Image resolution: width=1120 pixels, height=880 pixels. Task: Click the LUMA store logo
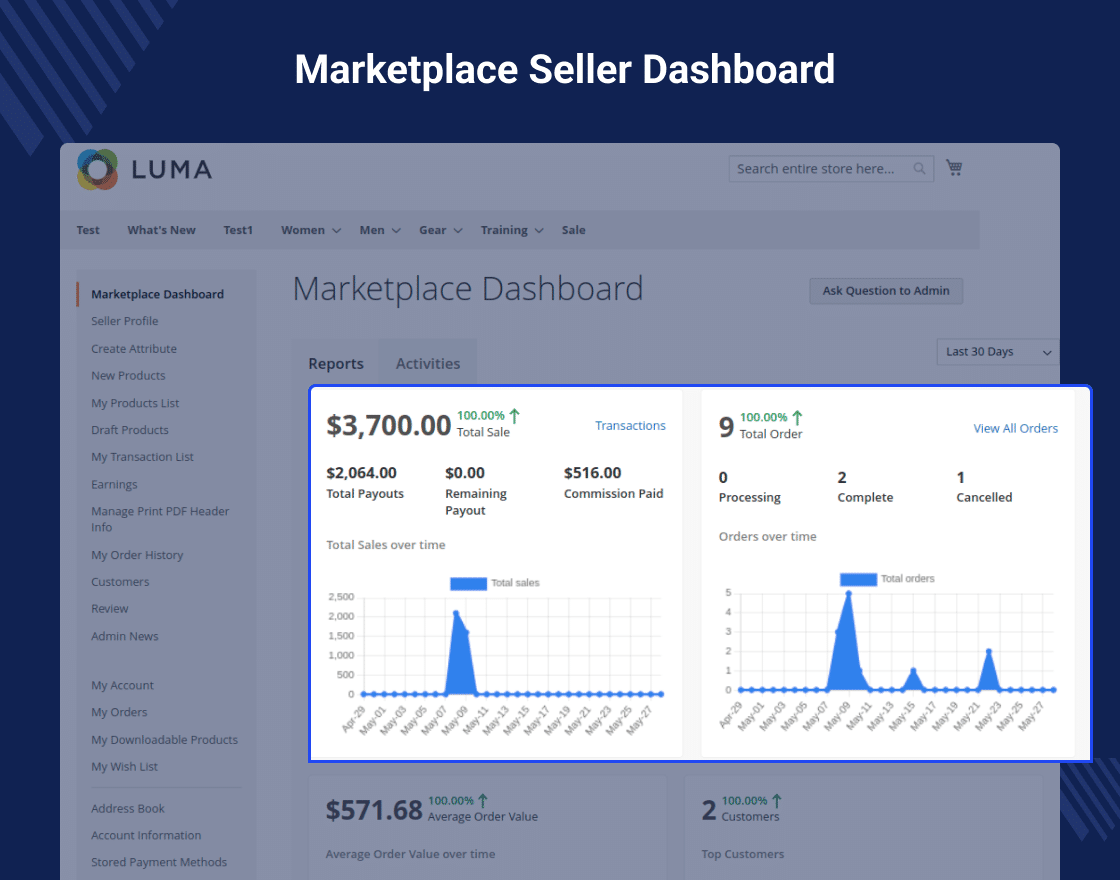point(145,170)
